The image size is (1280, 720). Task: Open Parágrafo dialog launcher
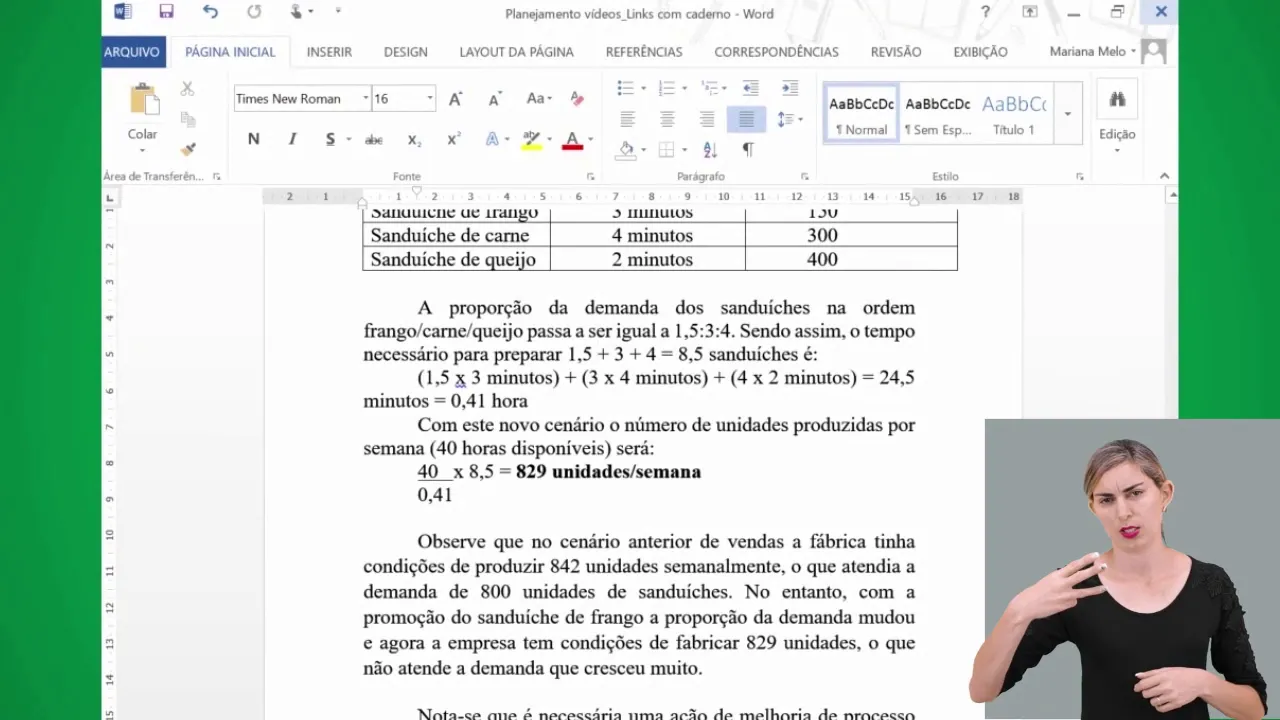(805, 177)
